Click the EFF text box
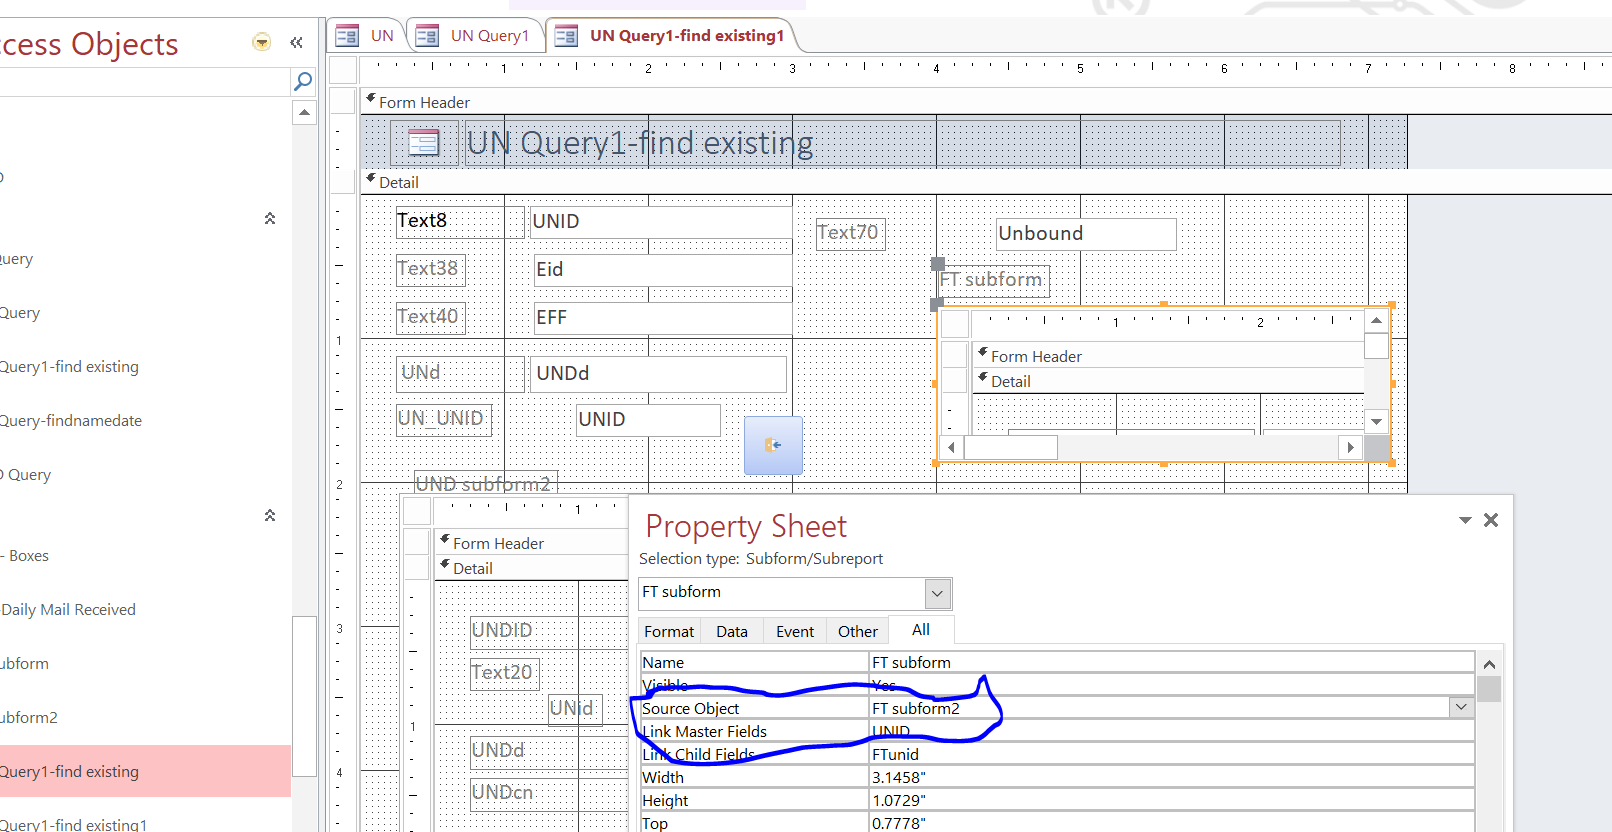Image resolution: width=1612 pixels, height=832 pixels. click(663, 317)
